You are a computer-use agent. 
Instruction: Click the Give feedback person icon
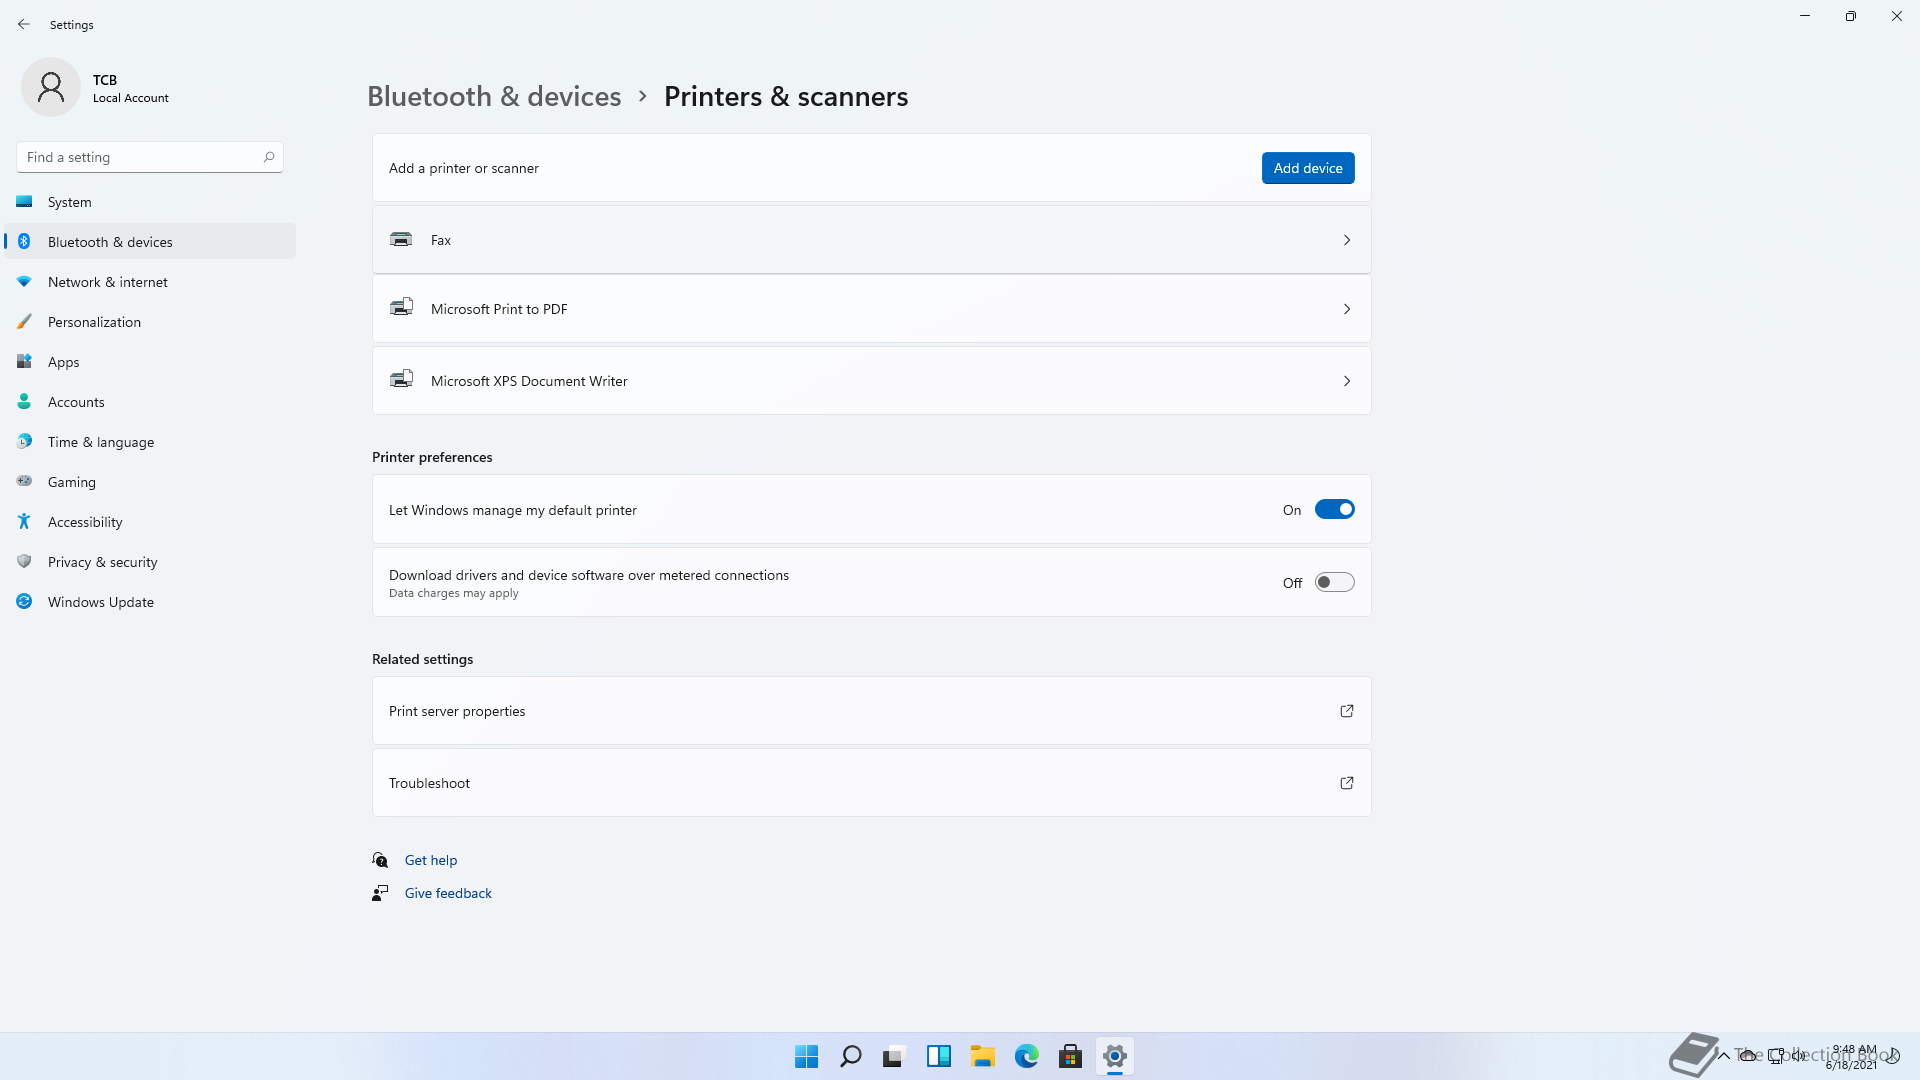[x=380, y=893]
